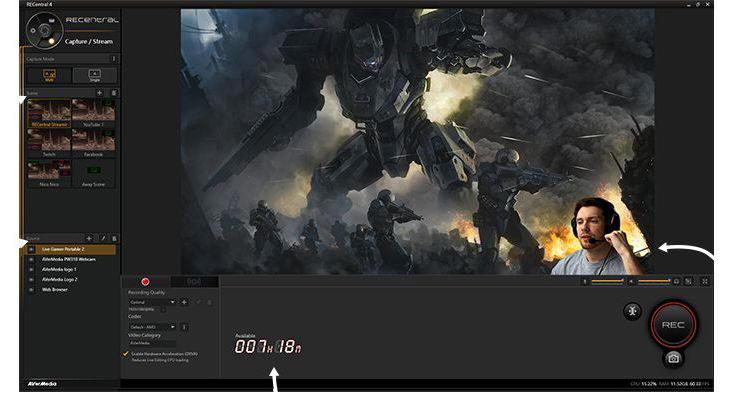Viewport: 738px width, 409px height.
Task: Select the Multi capture mode
Action: tap(49, 75)
